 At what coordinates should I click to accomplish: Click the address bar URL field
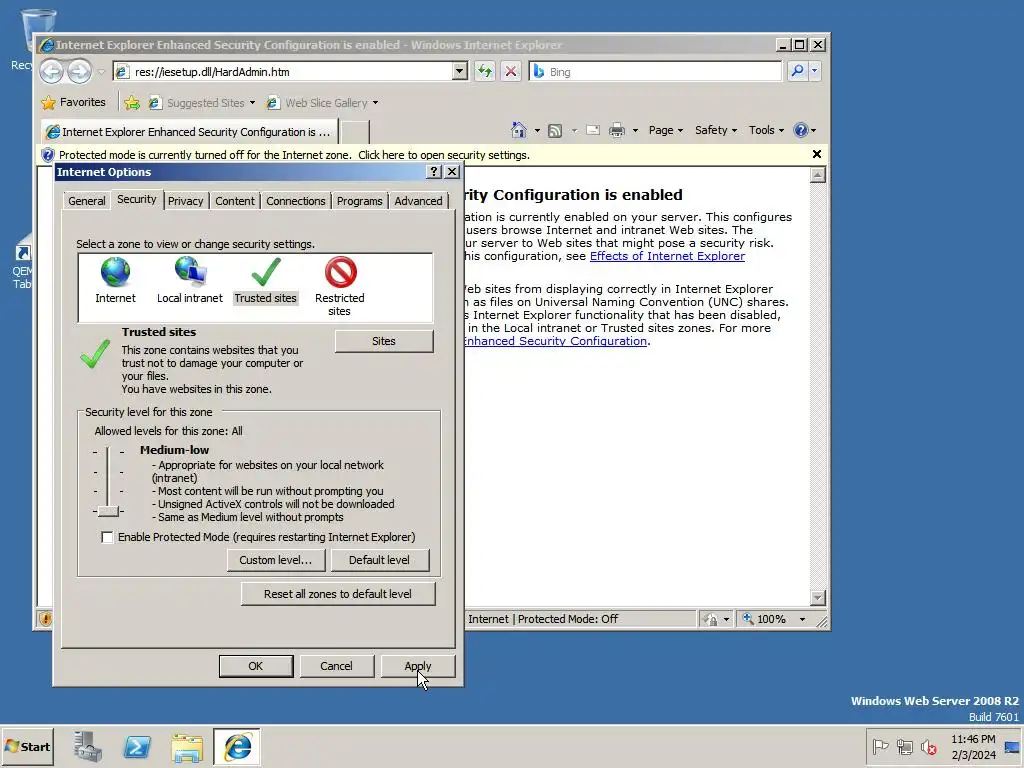point(283,71)
